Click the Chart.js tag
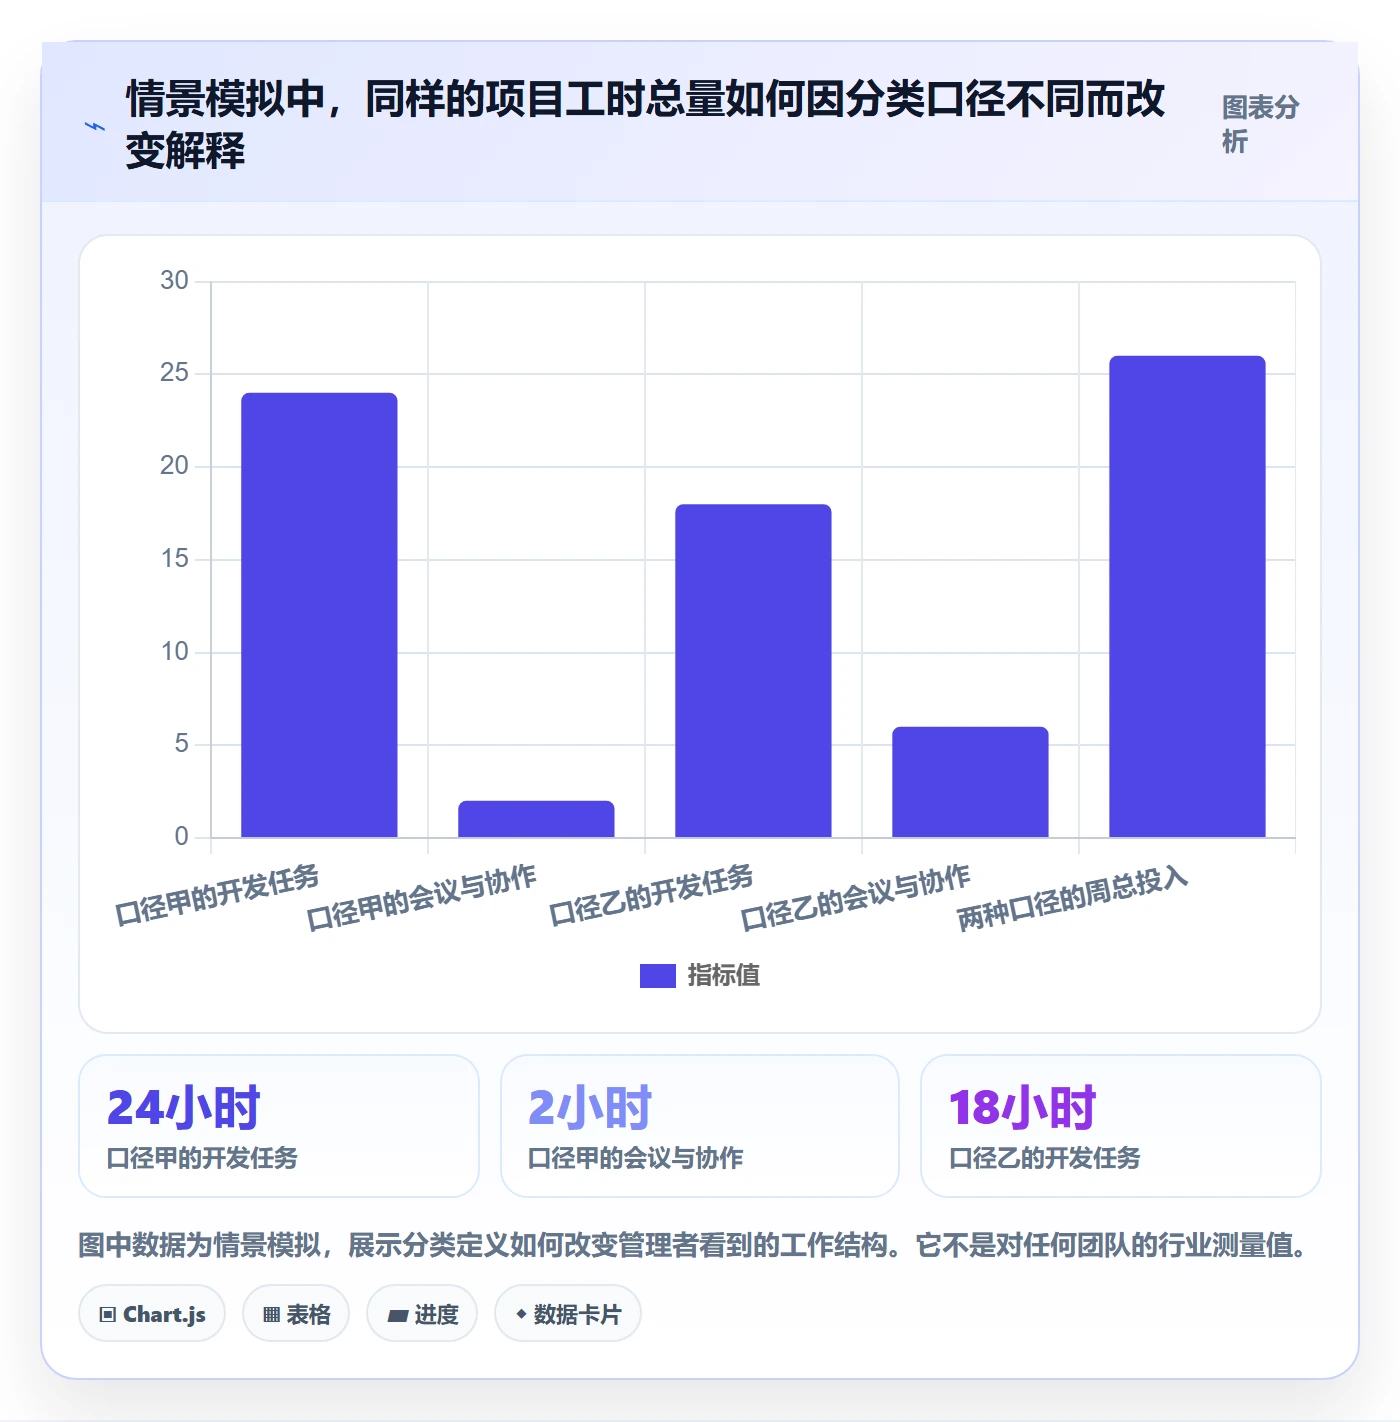Viewport: 1400px width, 1422px height. point(152,1314)
